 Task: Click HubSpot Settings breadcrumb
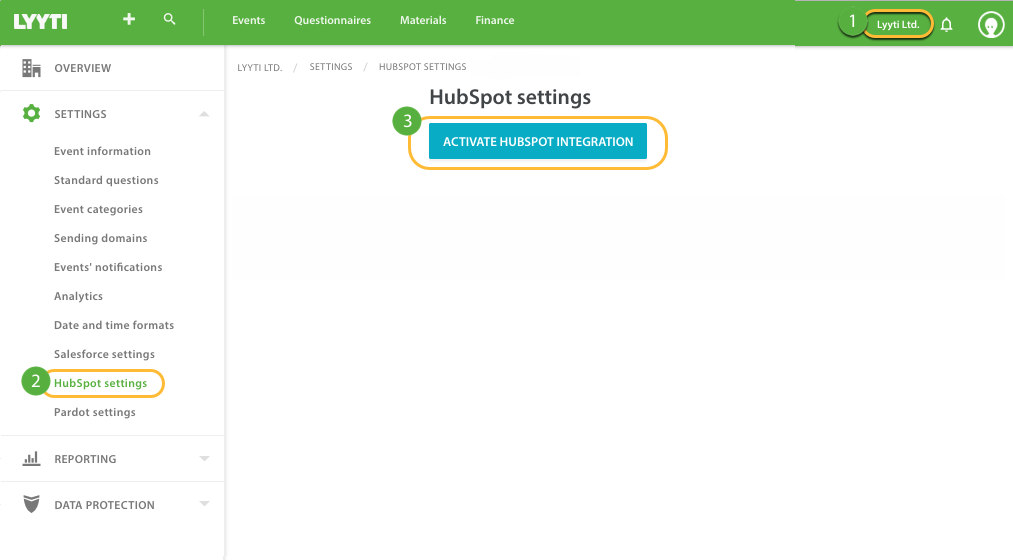(x=423, y=67)
